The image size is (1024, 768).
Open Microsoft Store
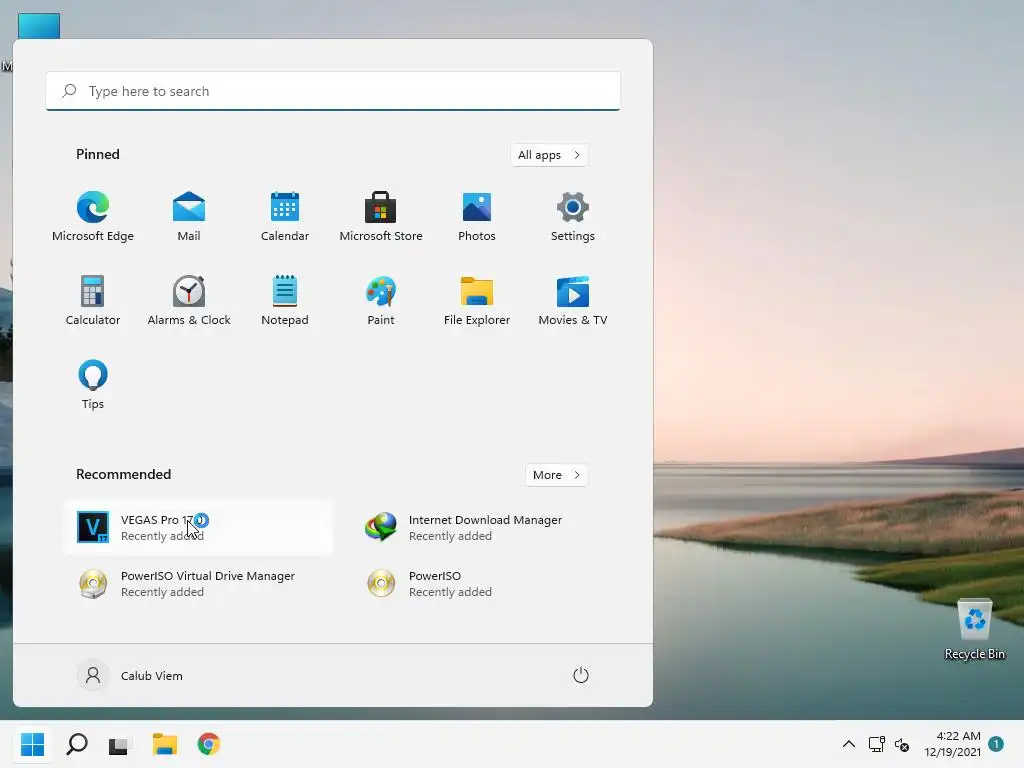[381, 216]
